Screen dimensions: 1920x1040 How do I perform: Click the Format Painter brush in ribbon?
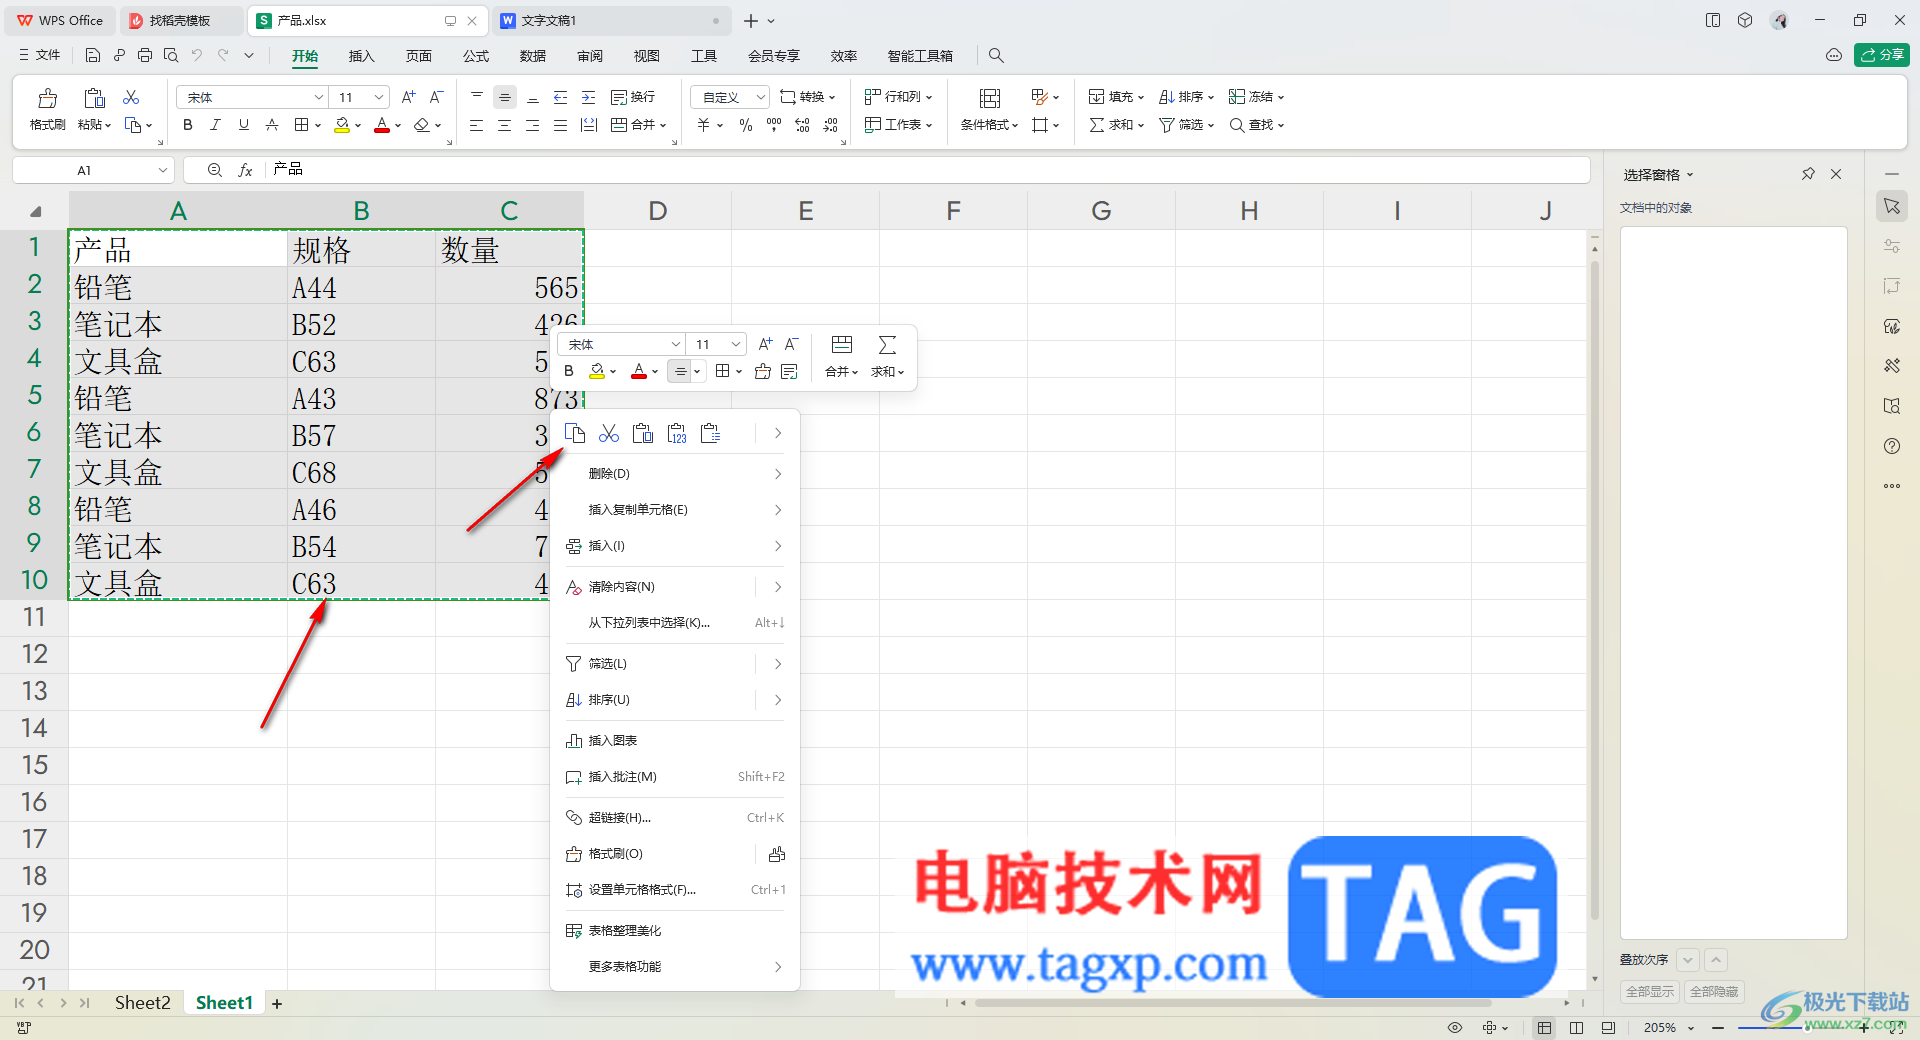tap(47, 98)
